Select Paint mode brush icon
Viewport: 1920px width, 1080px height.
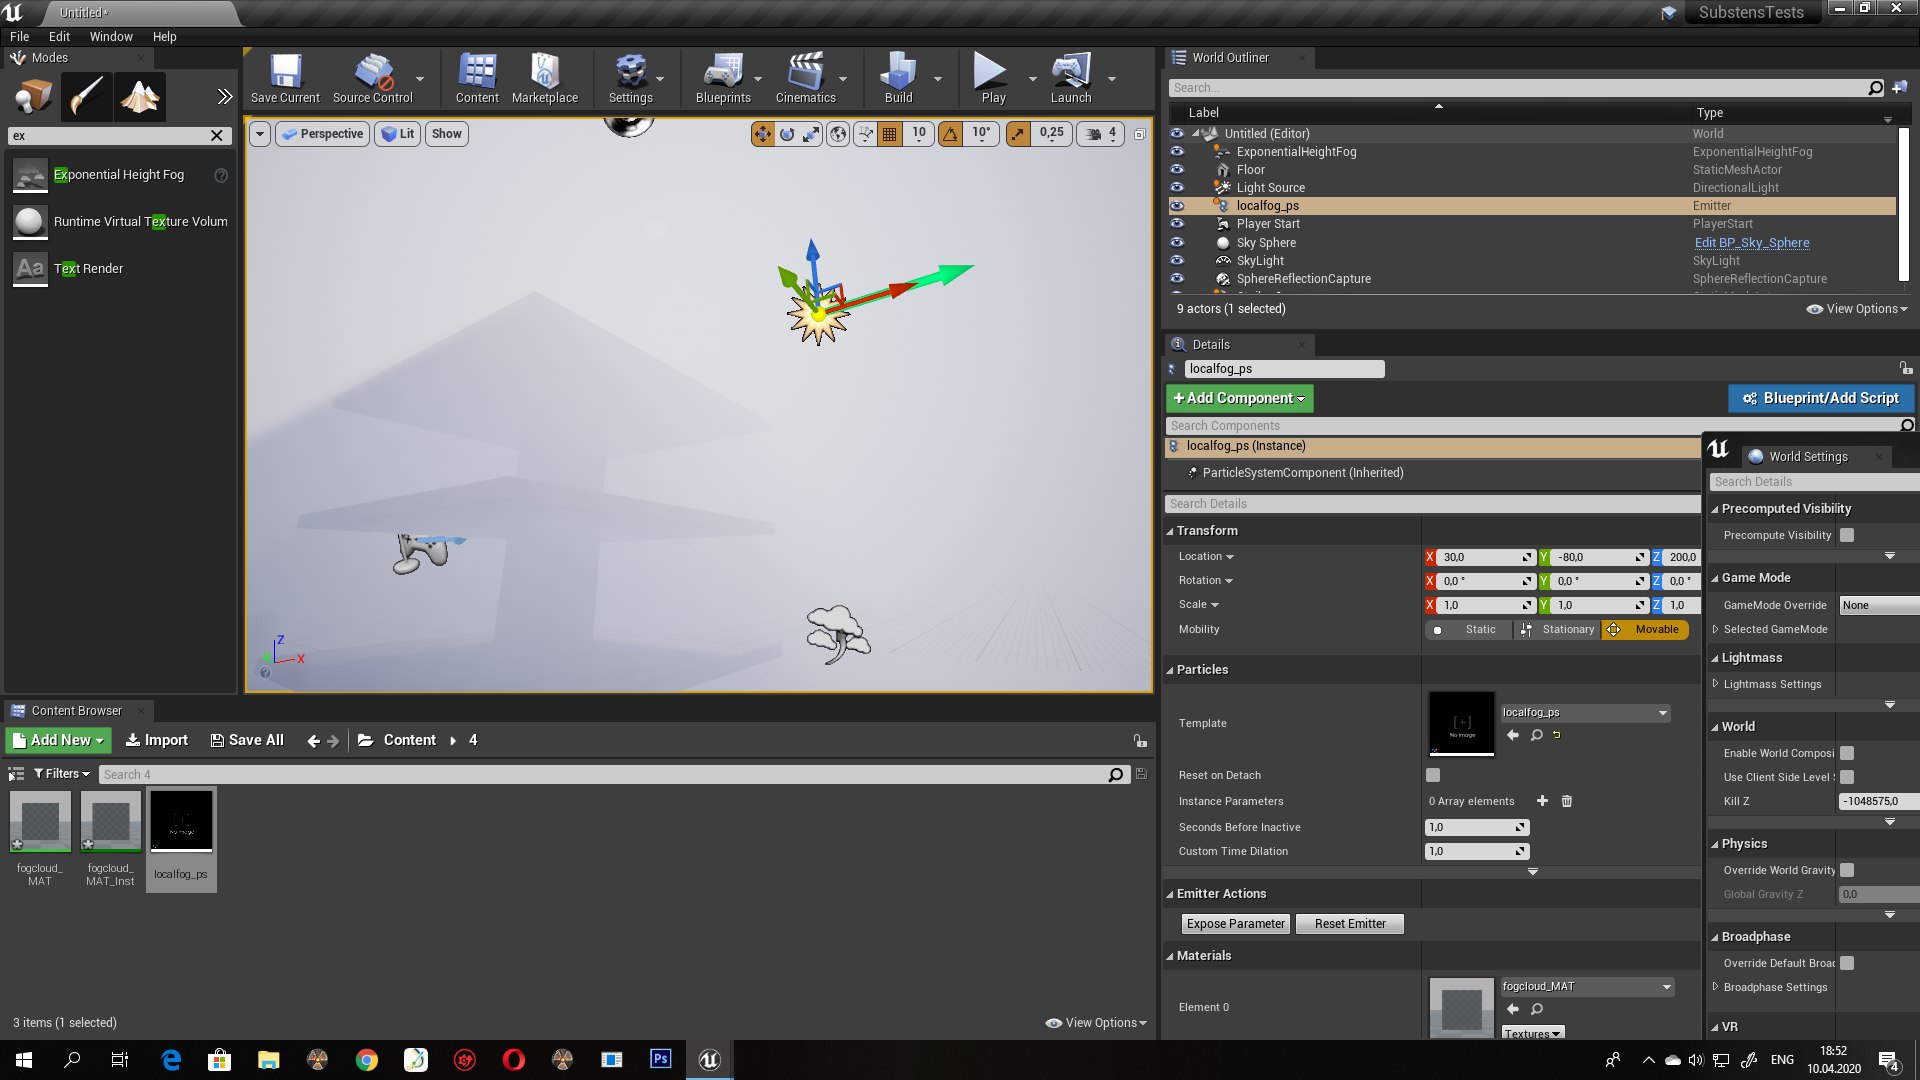pos(86,97)
